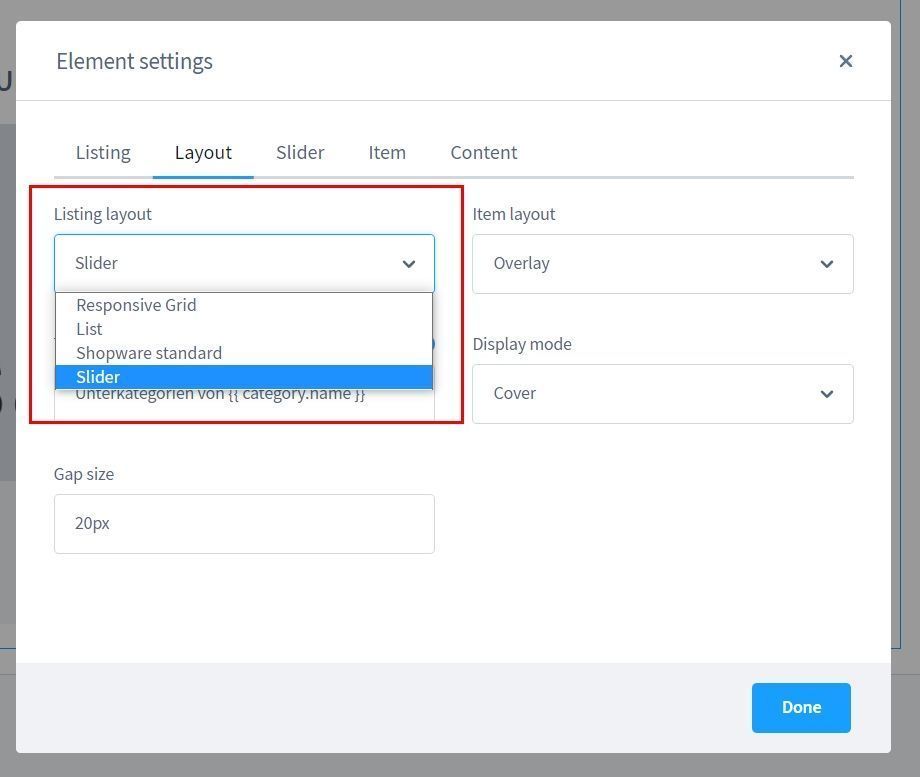Click the Element settings dialog title

134,61
